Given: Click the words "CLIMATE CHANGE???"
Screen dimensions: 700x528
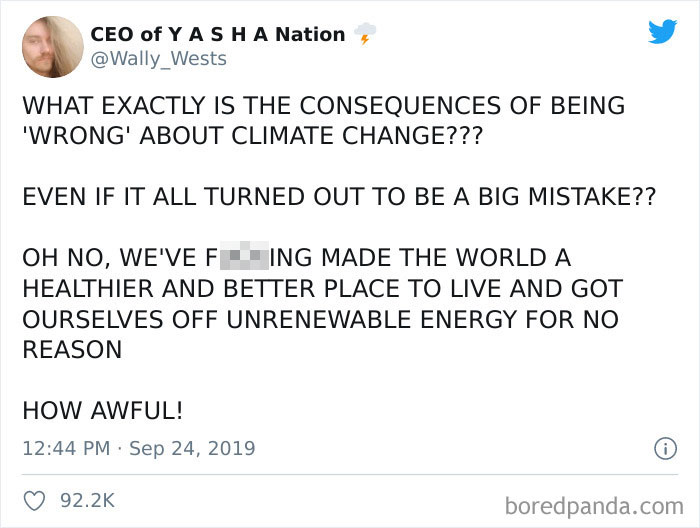Looking at the screenshot, I should tap(375, 135).
